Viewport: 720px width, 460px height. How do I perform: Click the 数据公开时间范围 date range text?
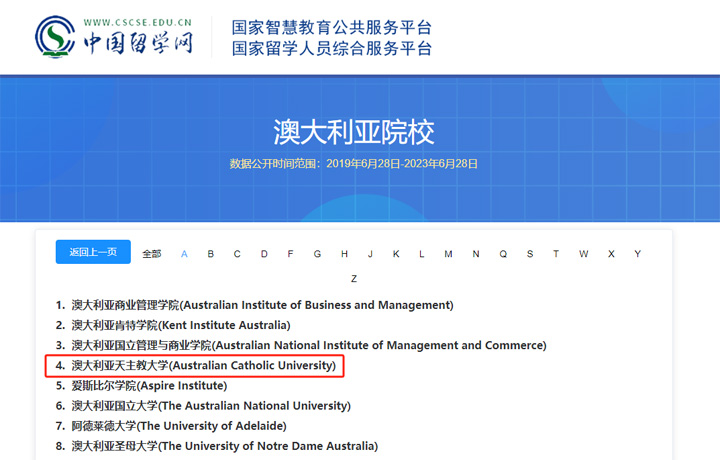pos(354,164)
